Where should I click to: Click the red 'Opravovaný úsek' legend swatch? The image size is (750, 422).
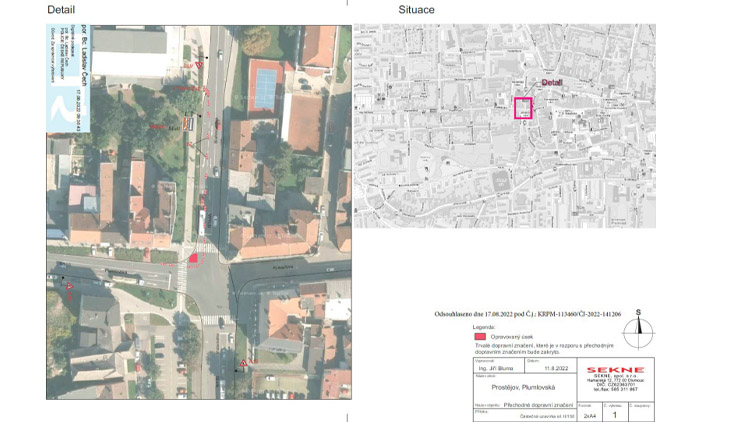point(481,338)
